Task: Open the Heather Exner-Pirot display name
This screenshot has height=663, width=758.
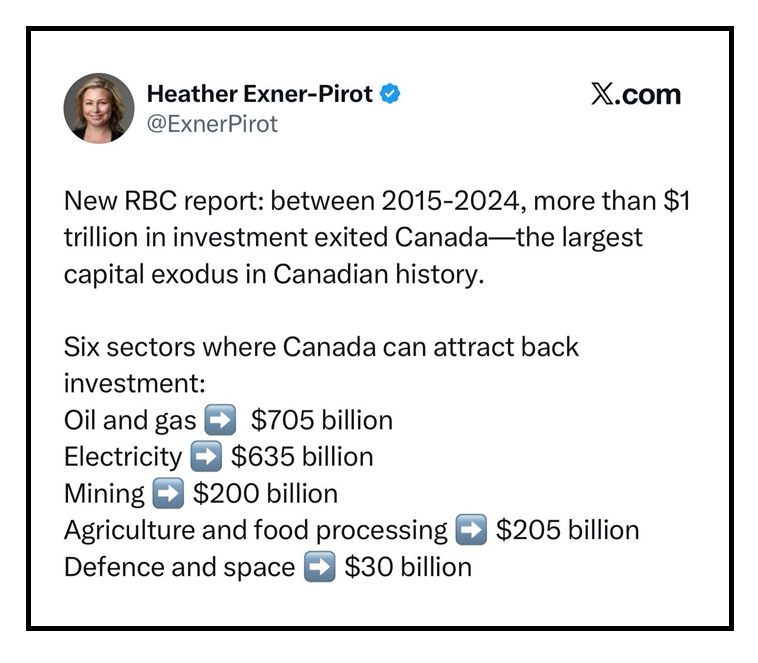Action: pyautogui.click(x=259, y=94)
